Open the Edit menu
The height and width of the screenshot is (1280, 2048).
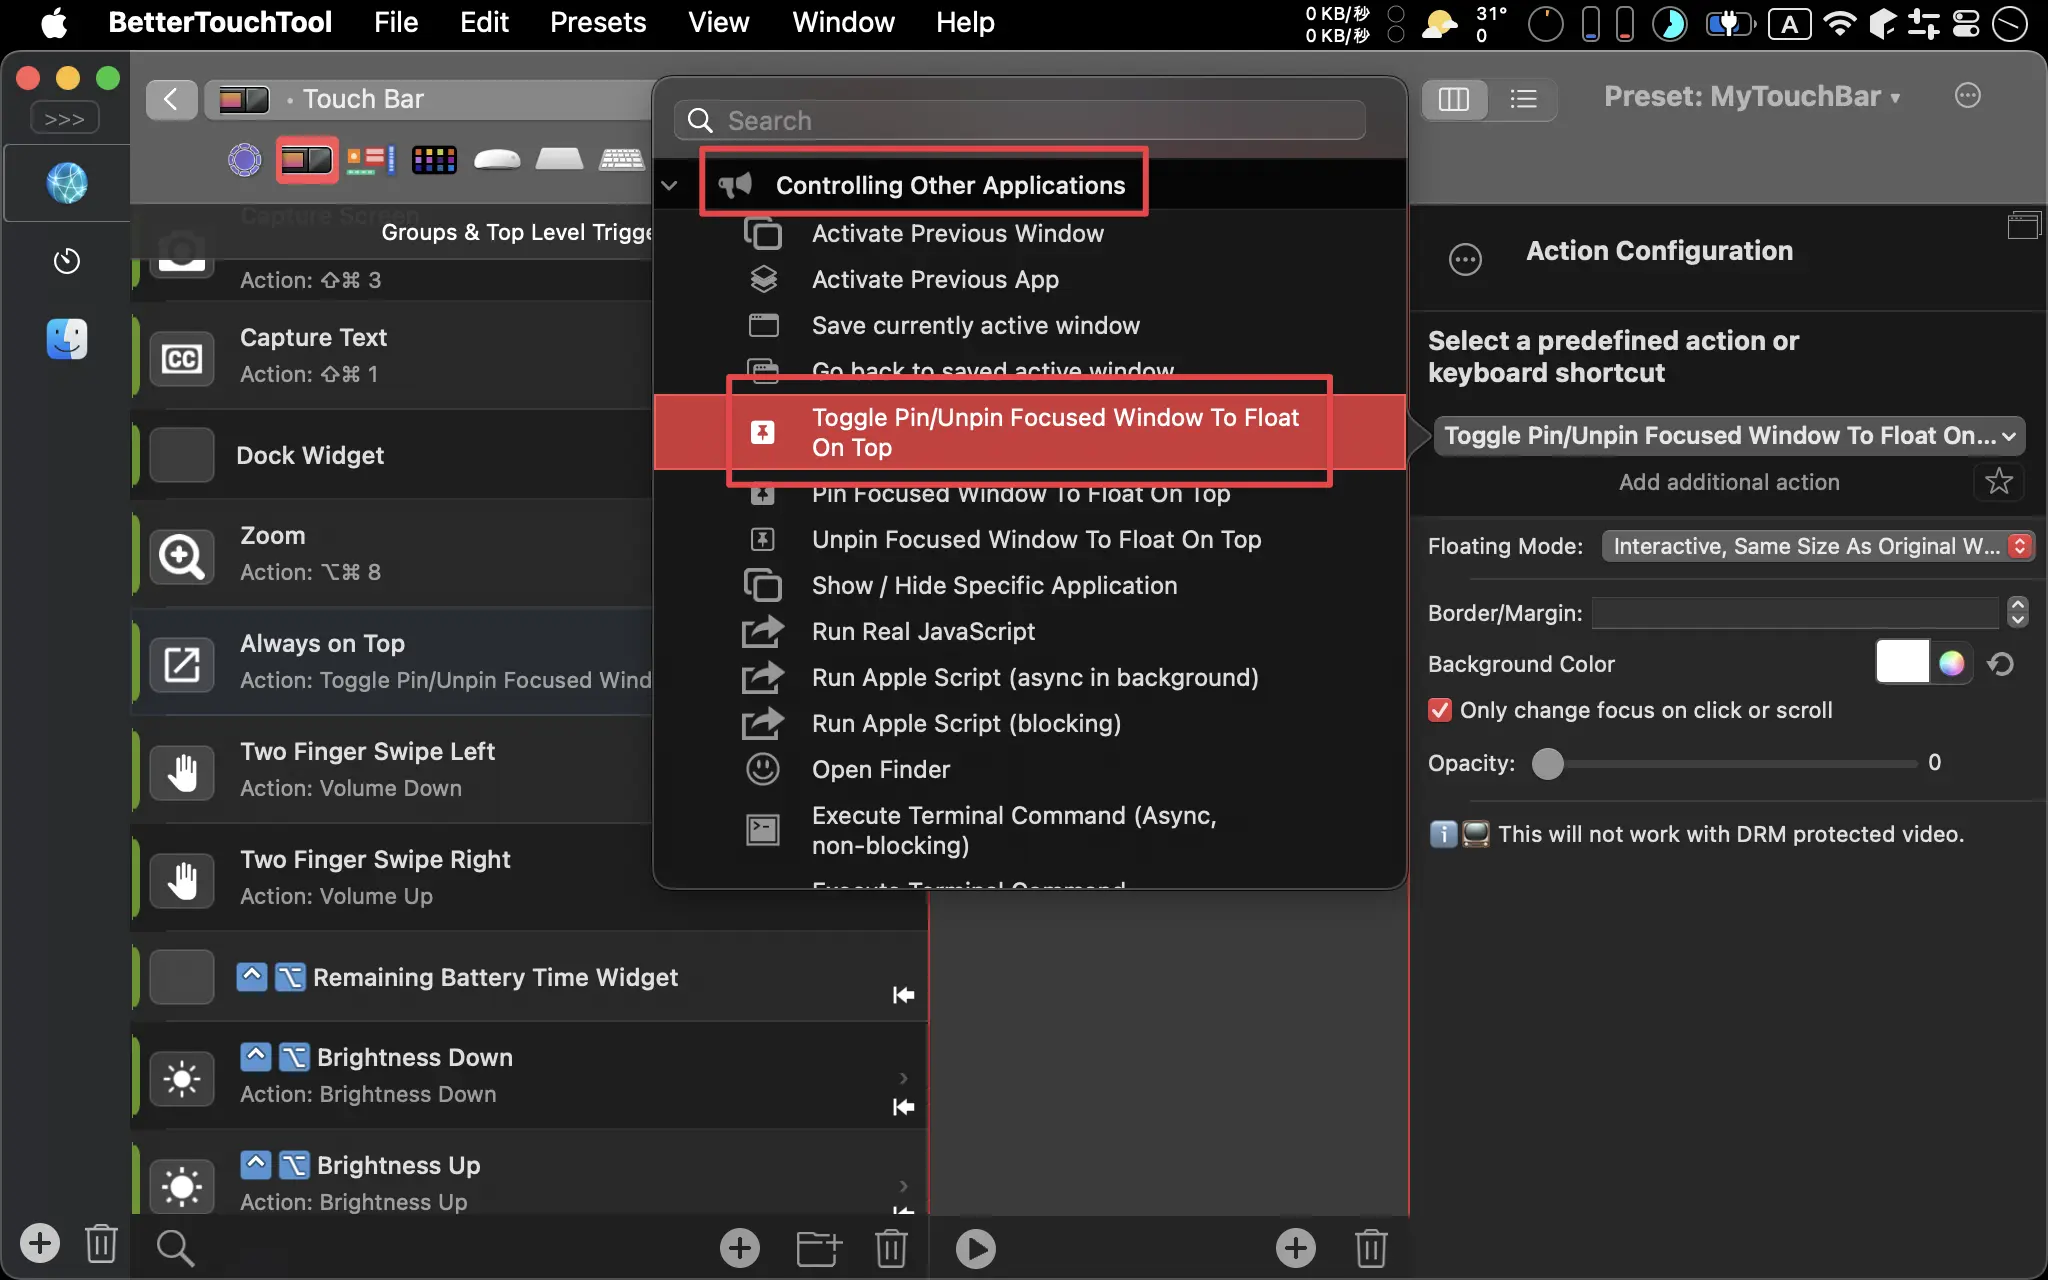point(484,22)
